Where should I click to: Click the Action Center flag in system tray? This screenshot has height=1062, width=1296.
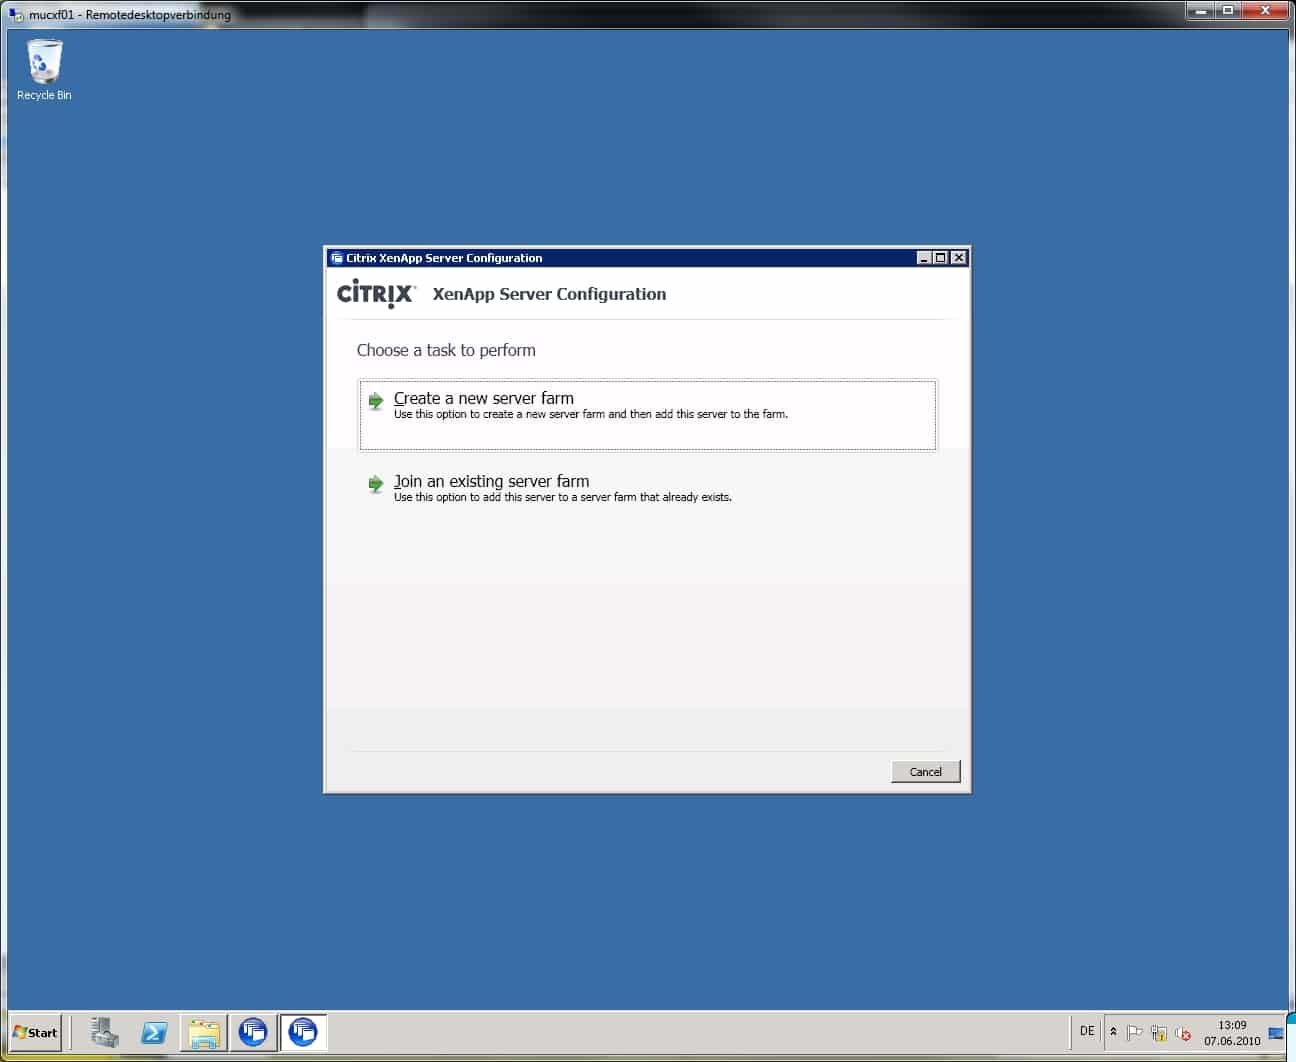tap(1135, 1033)
